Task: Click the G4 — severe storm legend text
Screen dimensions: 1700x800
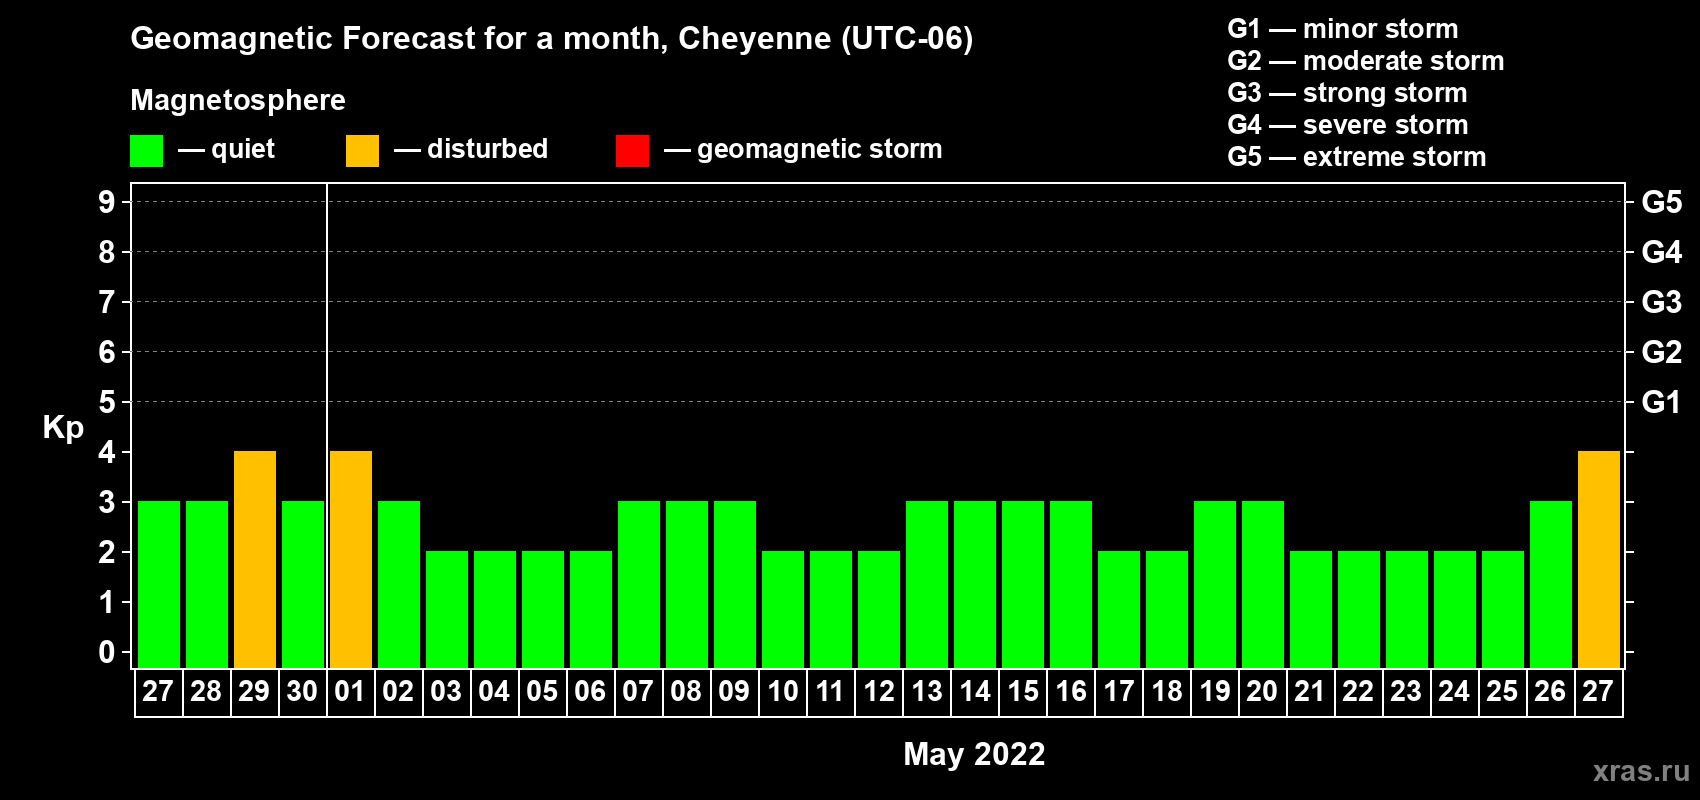Action: 1348,125
